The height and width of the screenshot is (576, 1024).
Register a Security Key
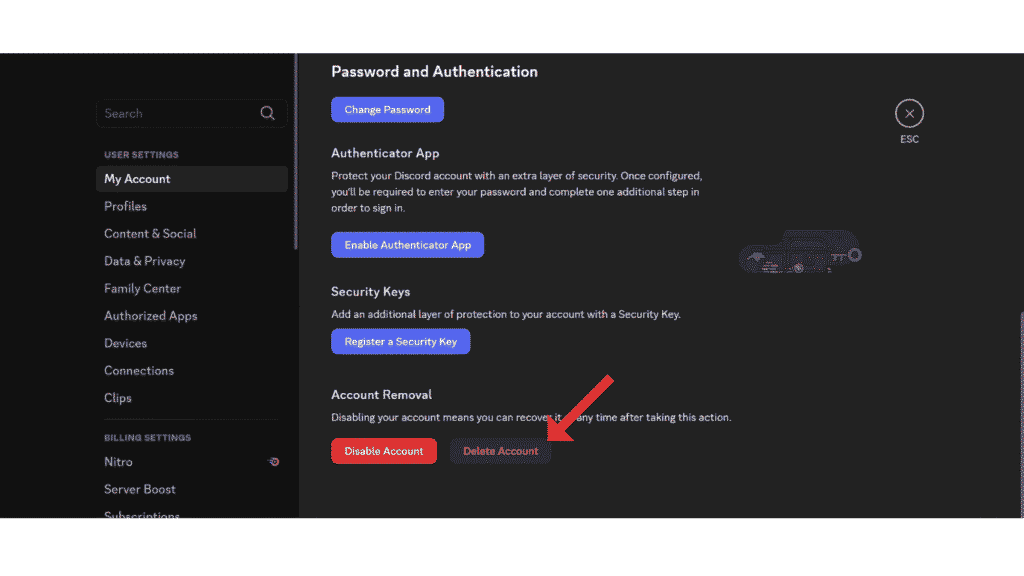[400, 341]
